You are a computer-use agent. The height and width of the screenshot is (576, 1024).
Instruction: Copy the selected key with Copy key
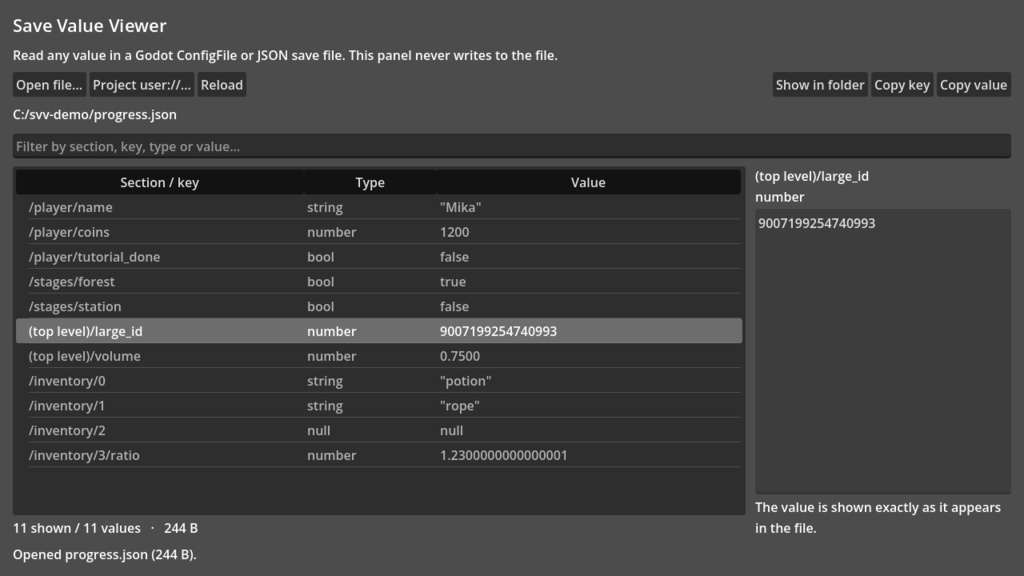902,85
